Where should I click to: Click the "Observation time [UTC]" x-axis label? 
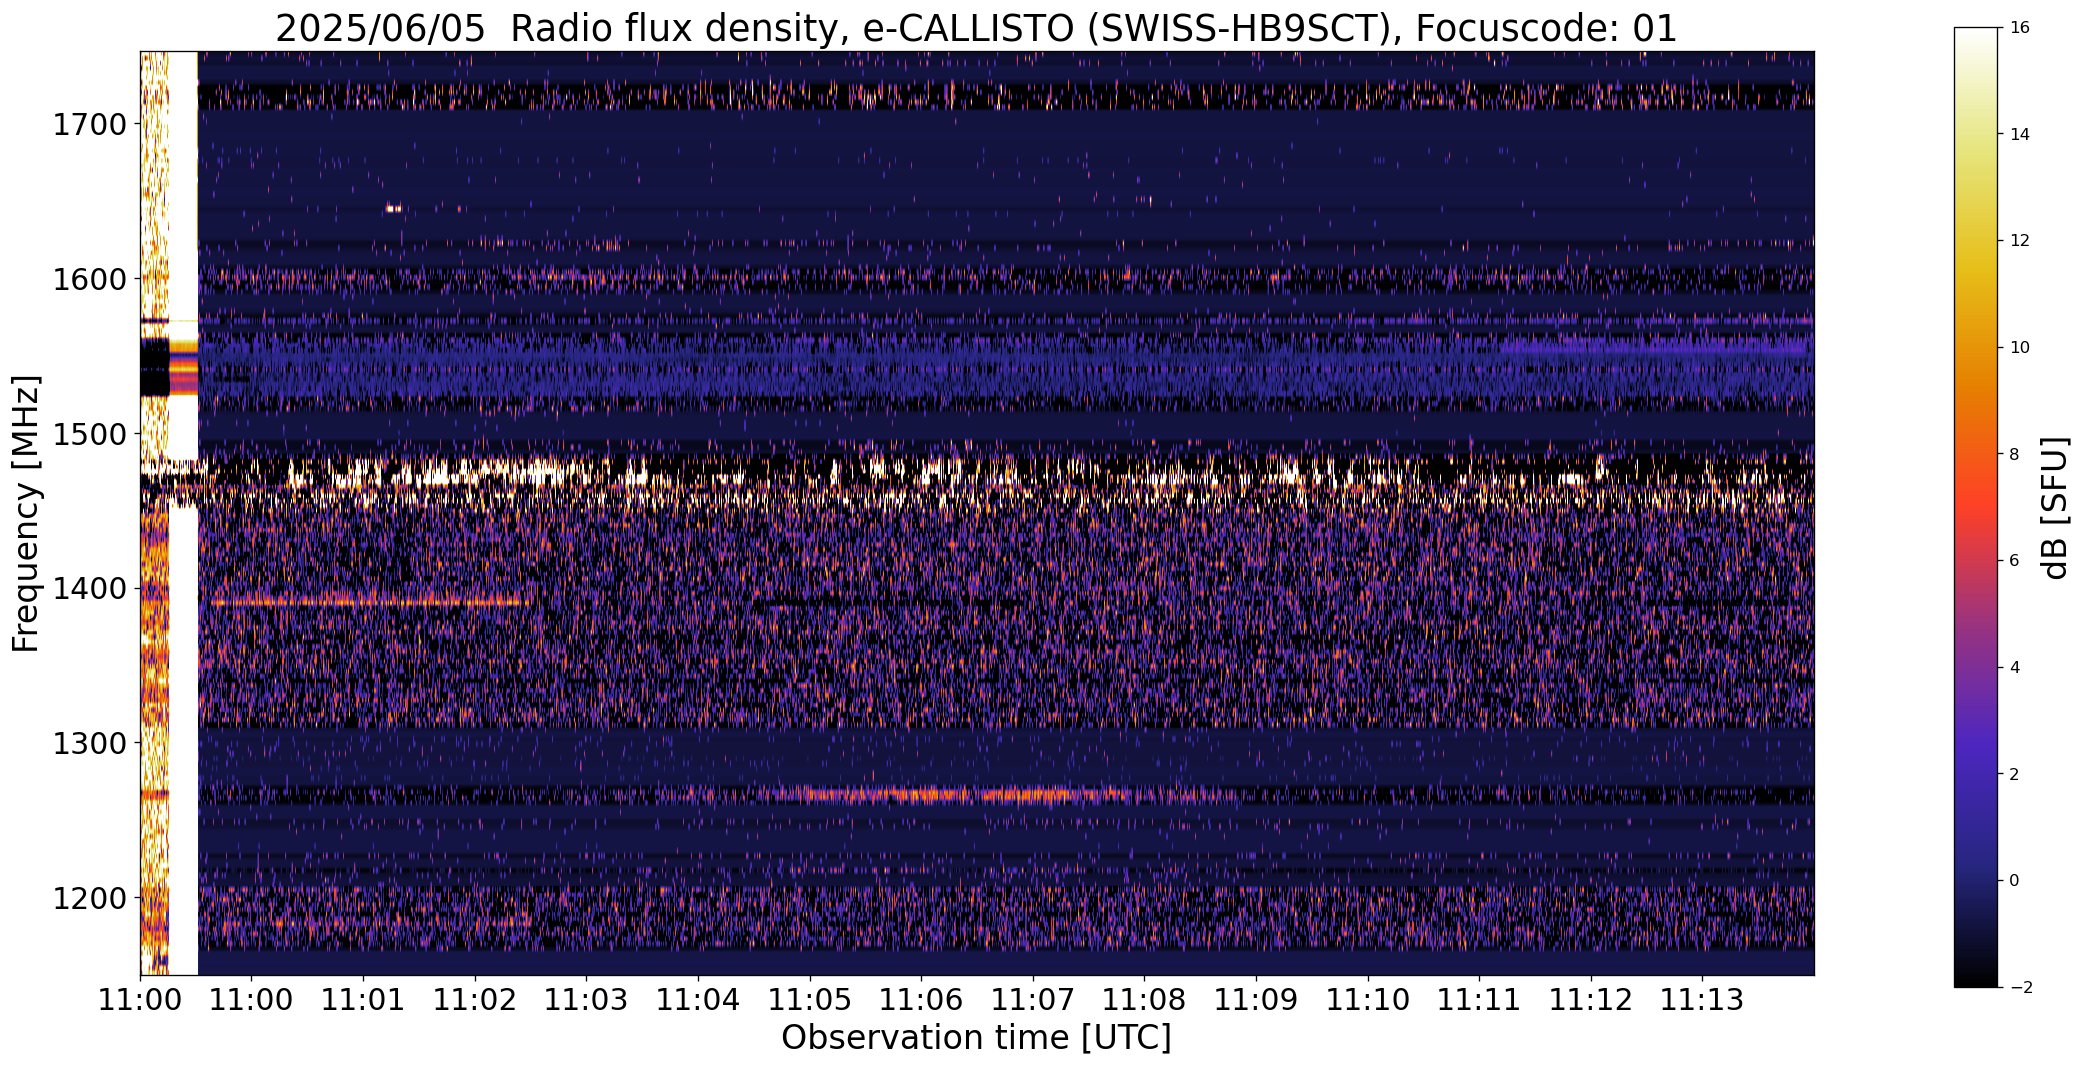coord(976,1038)
